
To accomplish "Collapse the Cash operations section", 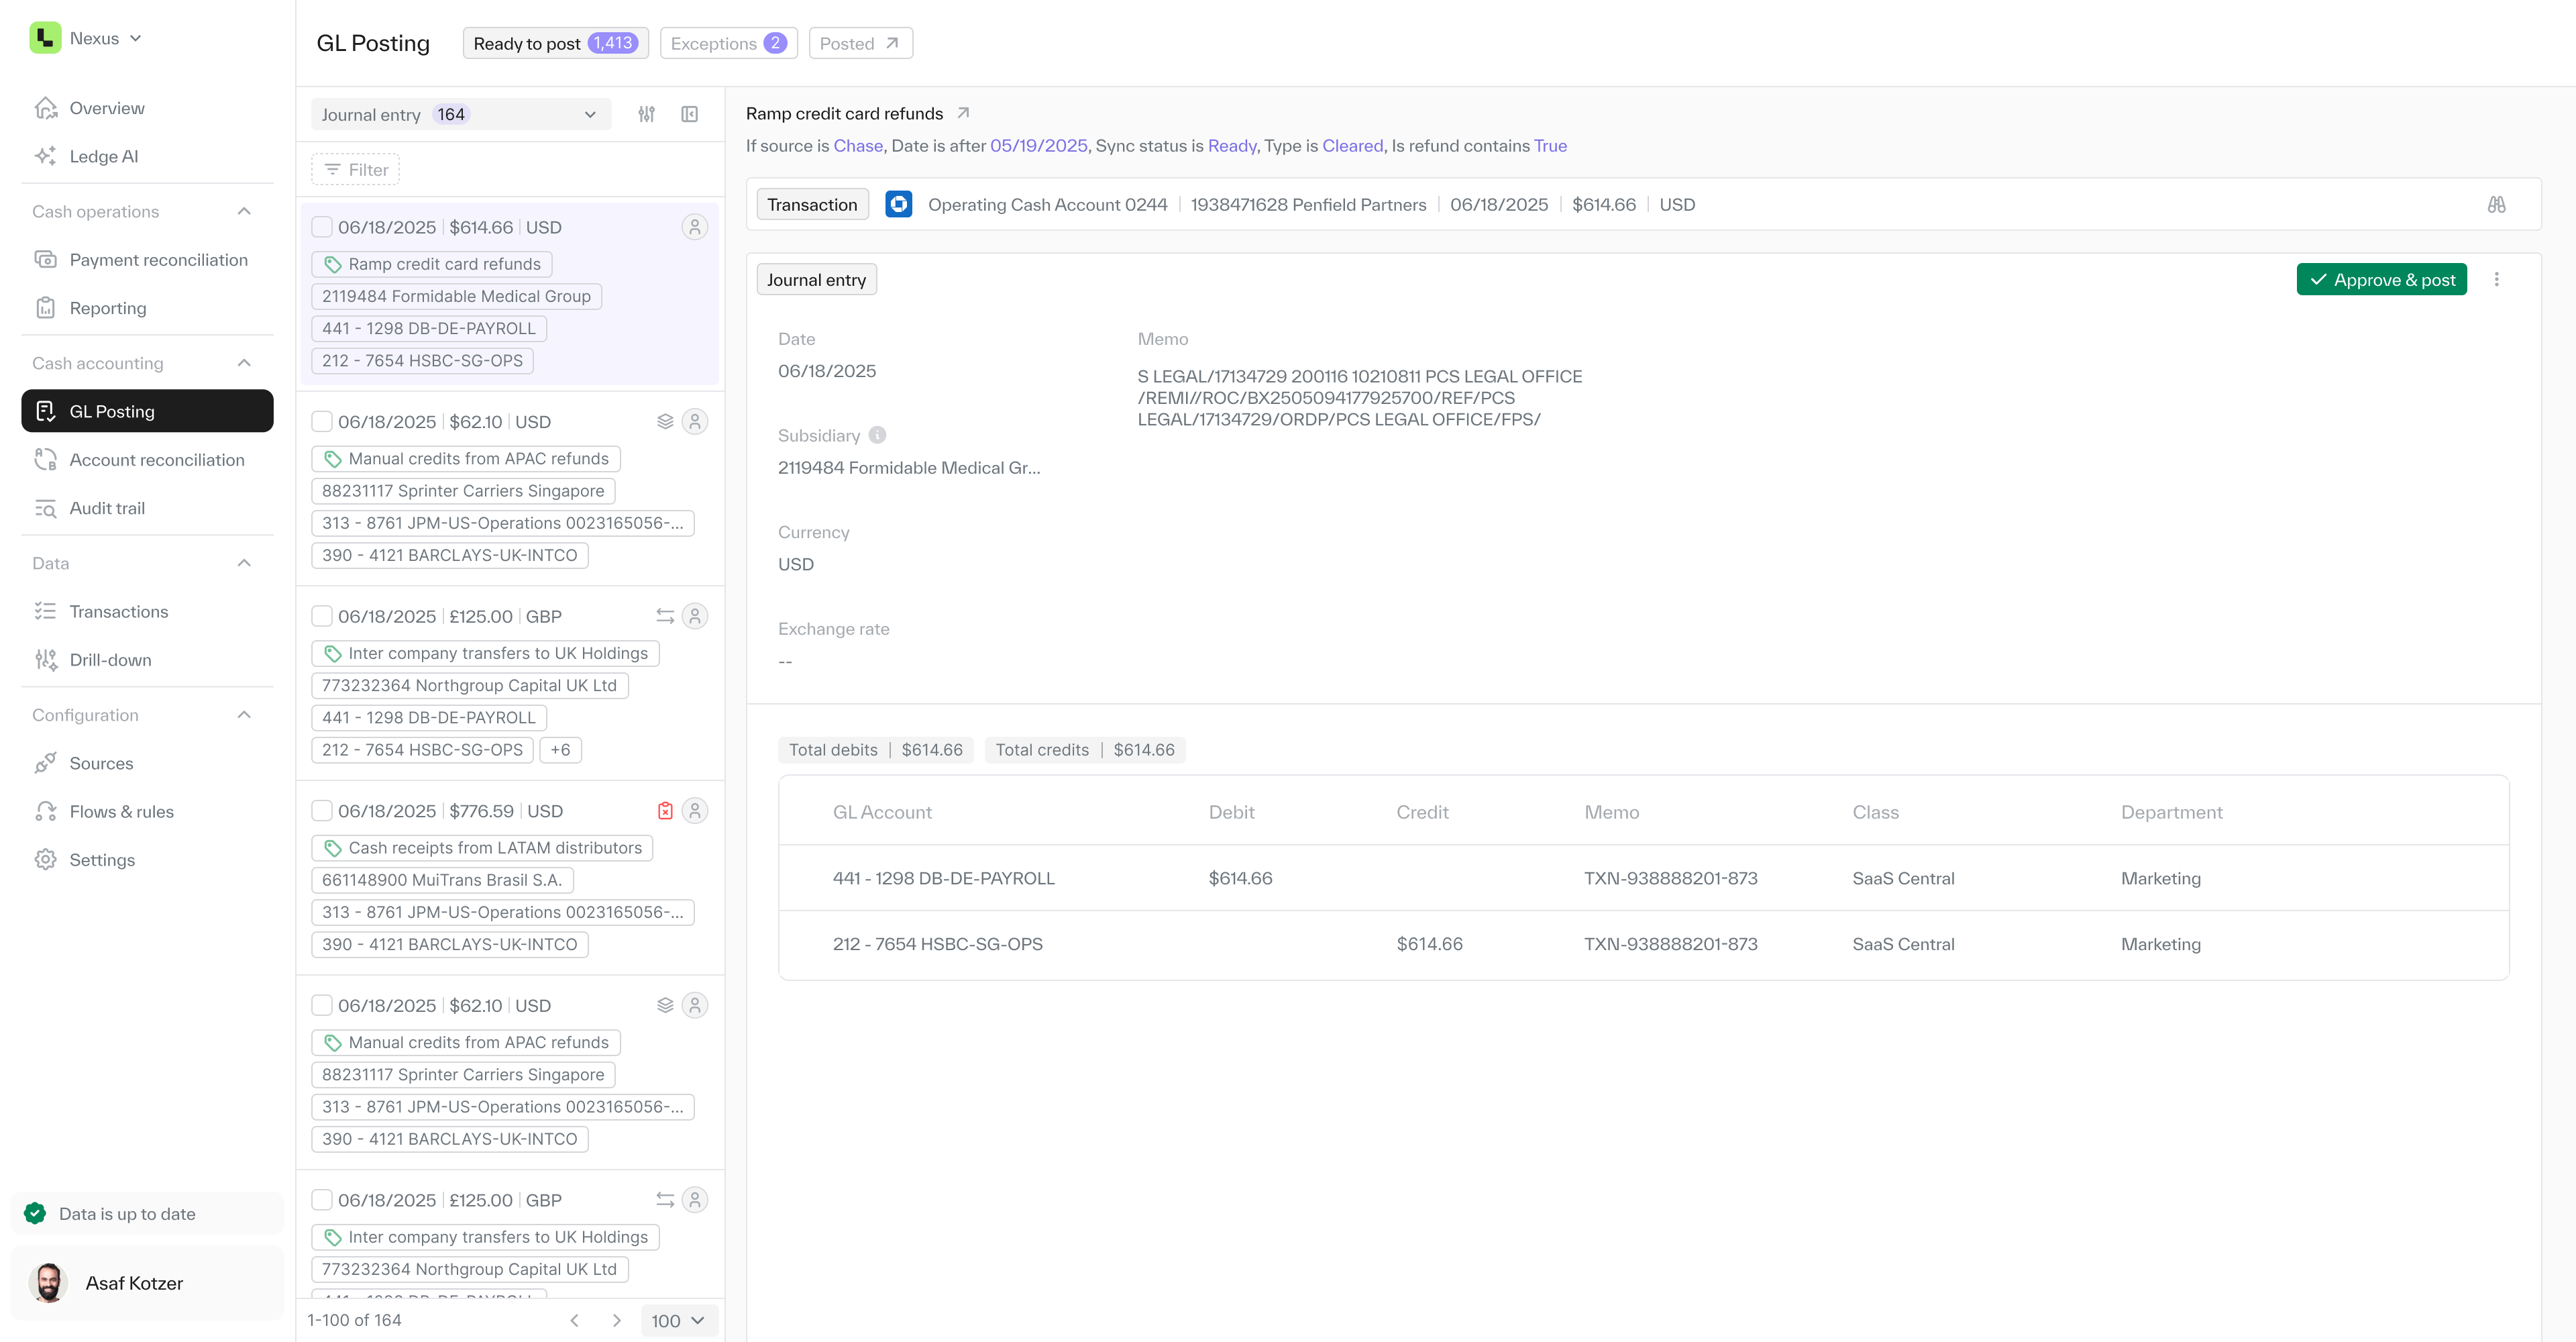I will pos(244,211).
